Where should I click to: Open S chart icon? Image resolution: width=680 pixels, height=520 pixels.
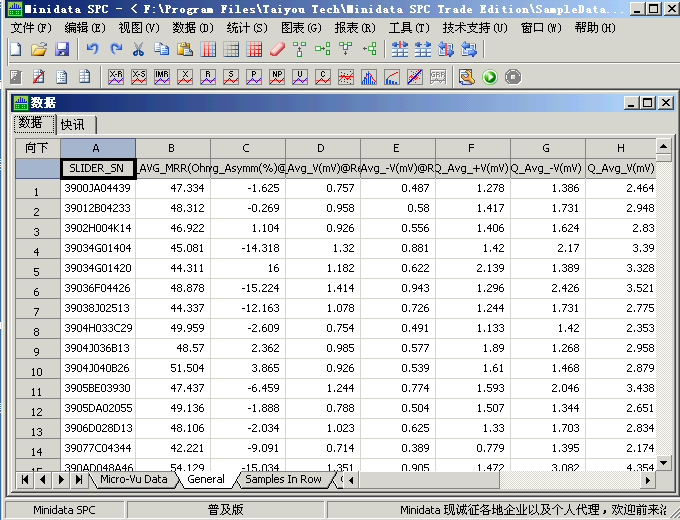pyautogui.click(x=231, y=77)
